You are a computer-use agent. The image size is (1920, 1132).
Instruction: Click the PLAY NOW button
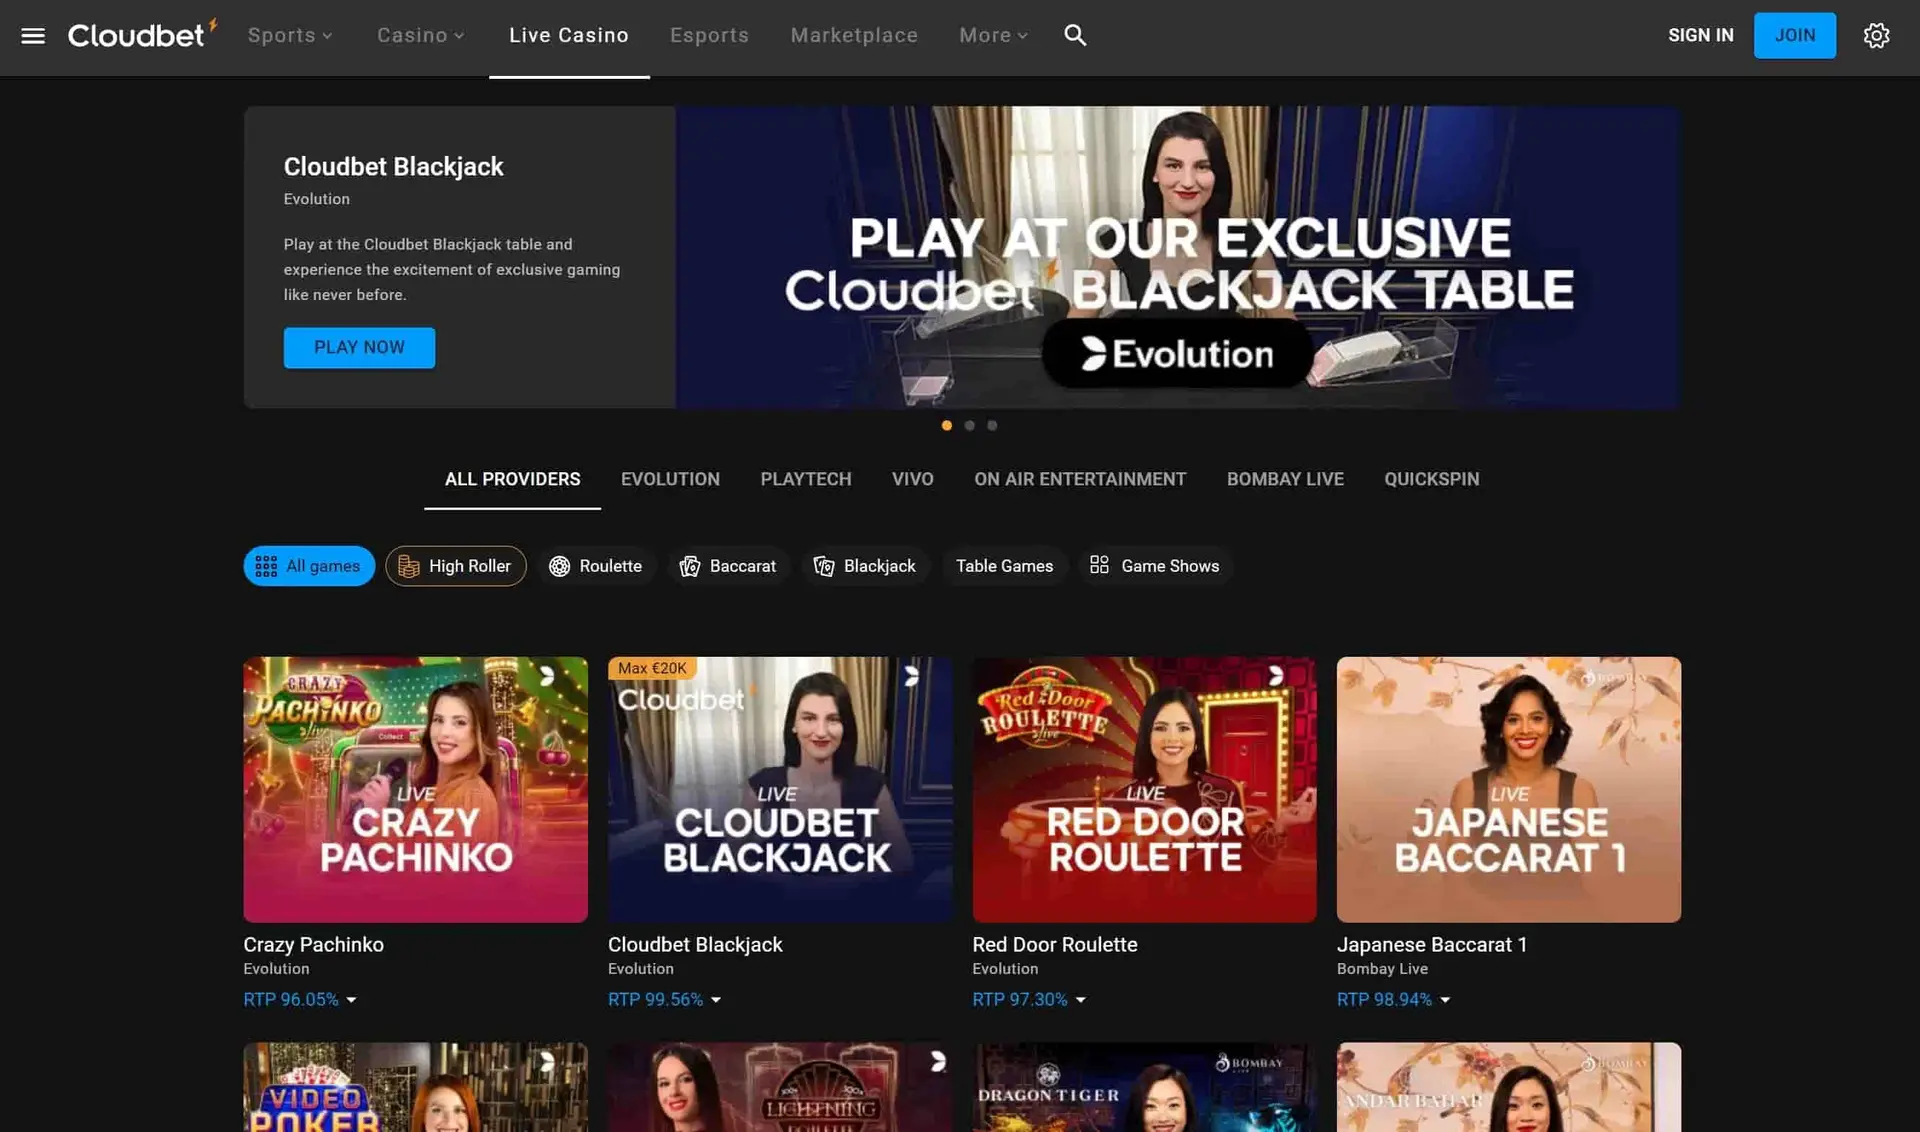[x=358, y=347]
